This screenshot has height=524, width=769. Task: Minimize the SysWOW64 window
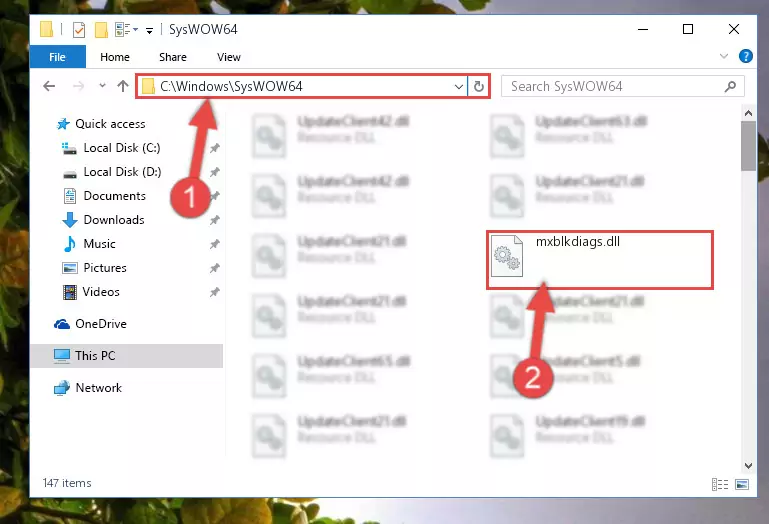(643, 29)
